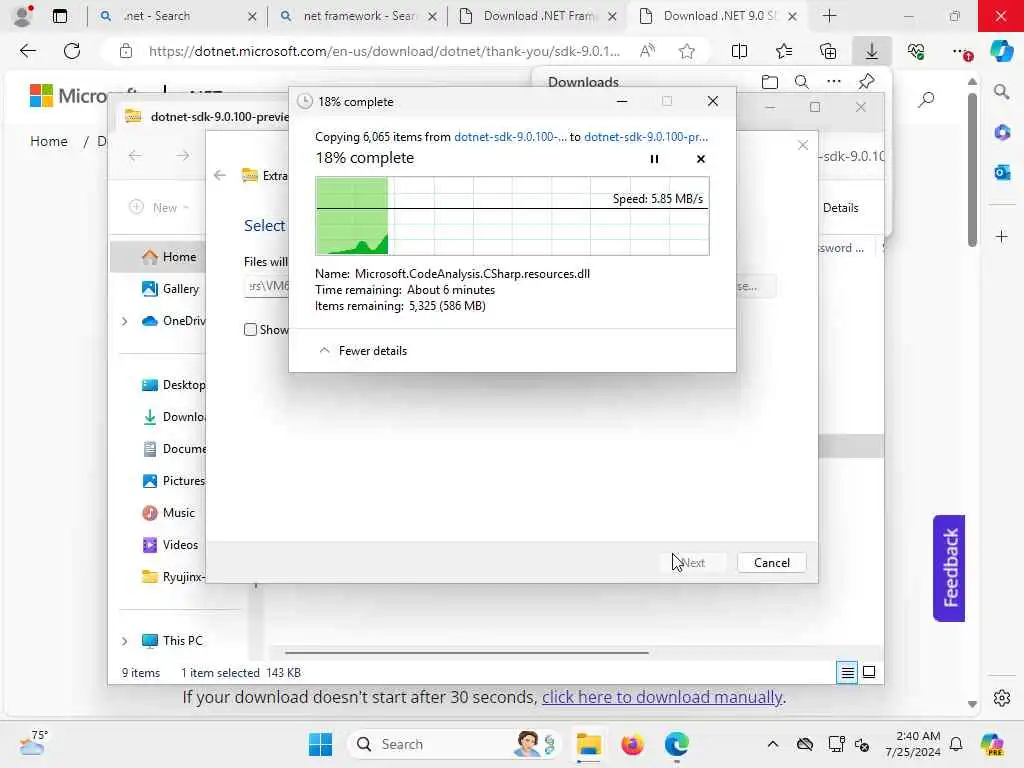The width and height of the screenshot is (1024, 768).
Task: Open Outlook in Edge sidebar
Action: tap(1002, 172)
